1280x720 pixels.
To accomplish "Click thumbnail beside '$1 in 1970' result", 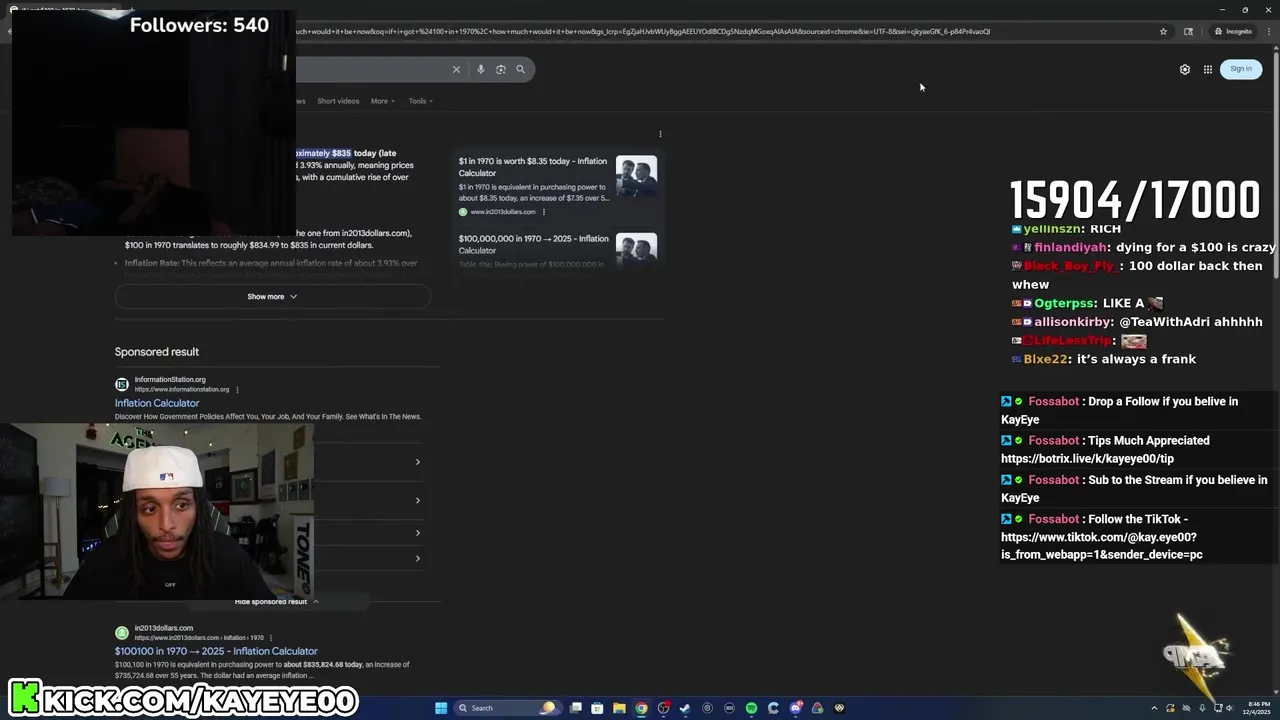I will tap(636, 175).
